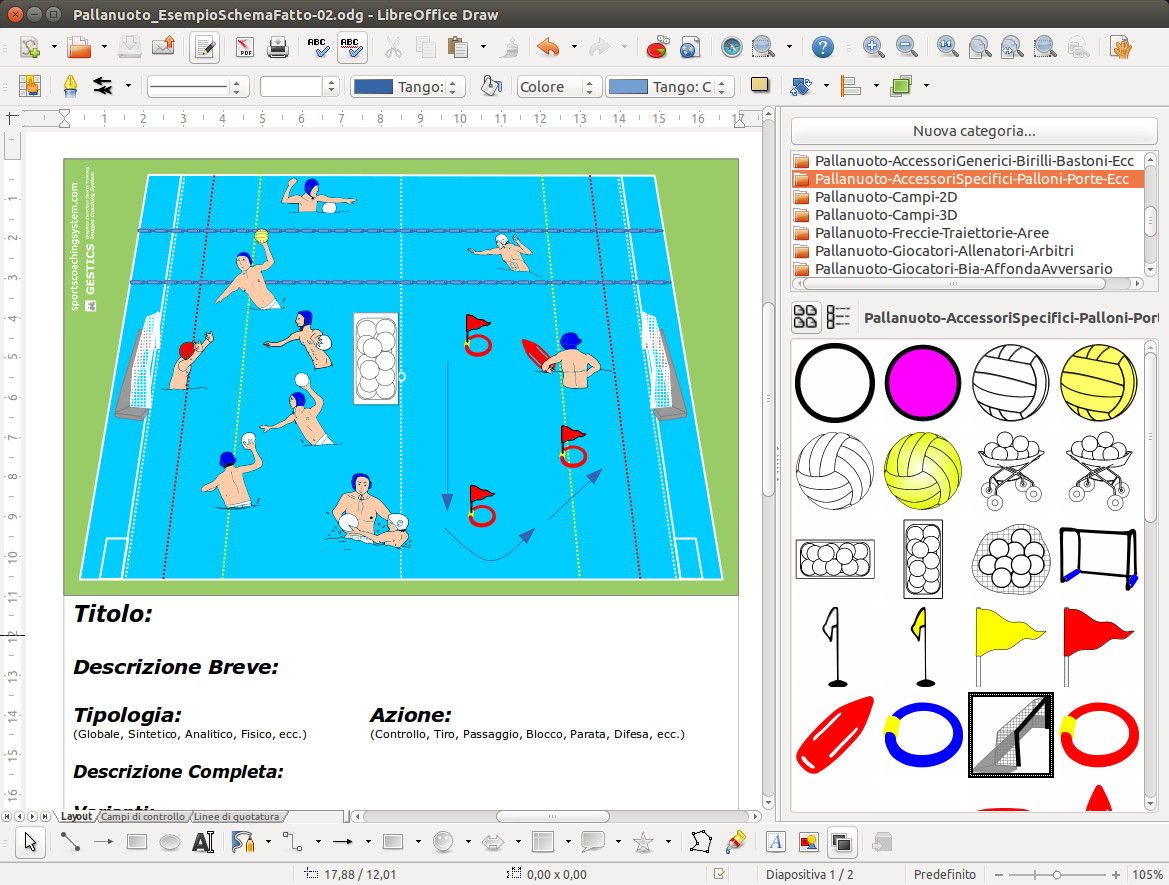Open the 'Linee di quotatura' layer tab

tap(237, 817)
